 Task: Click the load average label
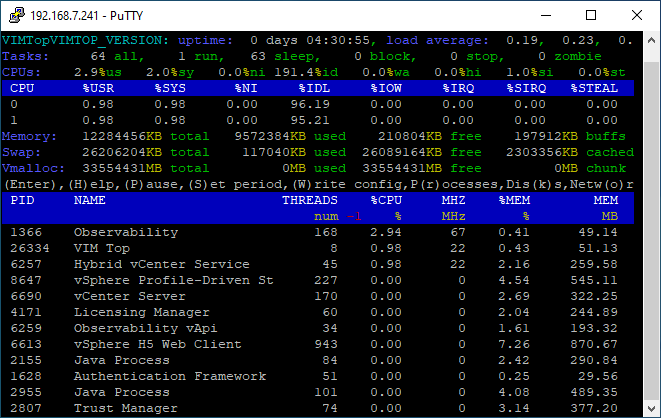point(438,40)
